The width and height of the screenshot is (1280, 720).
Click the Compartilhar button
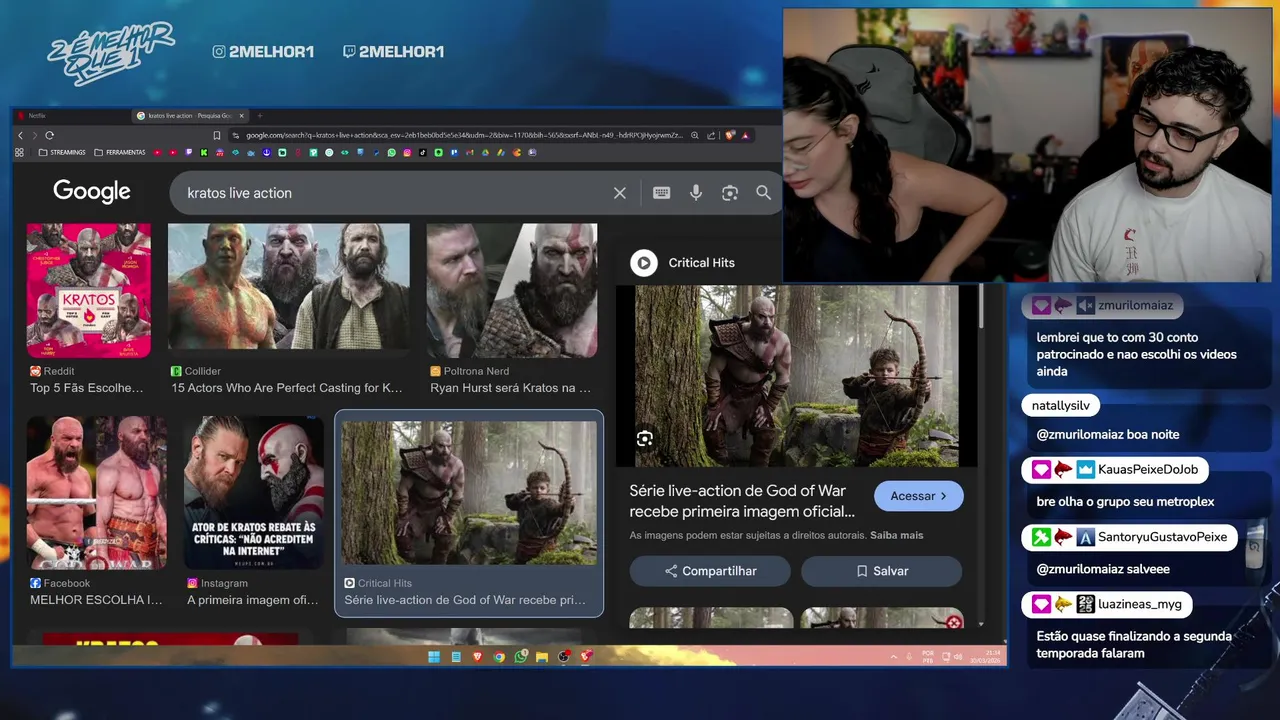pyautogui.click(x=710, y=571)
